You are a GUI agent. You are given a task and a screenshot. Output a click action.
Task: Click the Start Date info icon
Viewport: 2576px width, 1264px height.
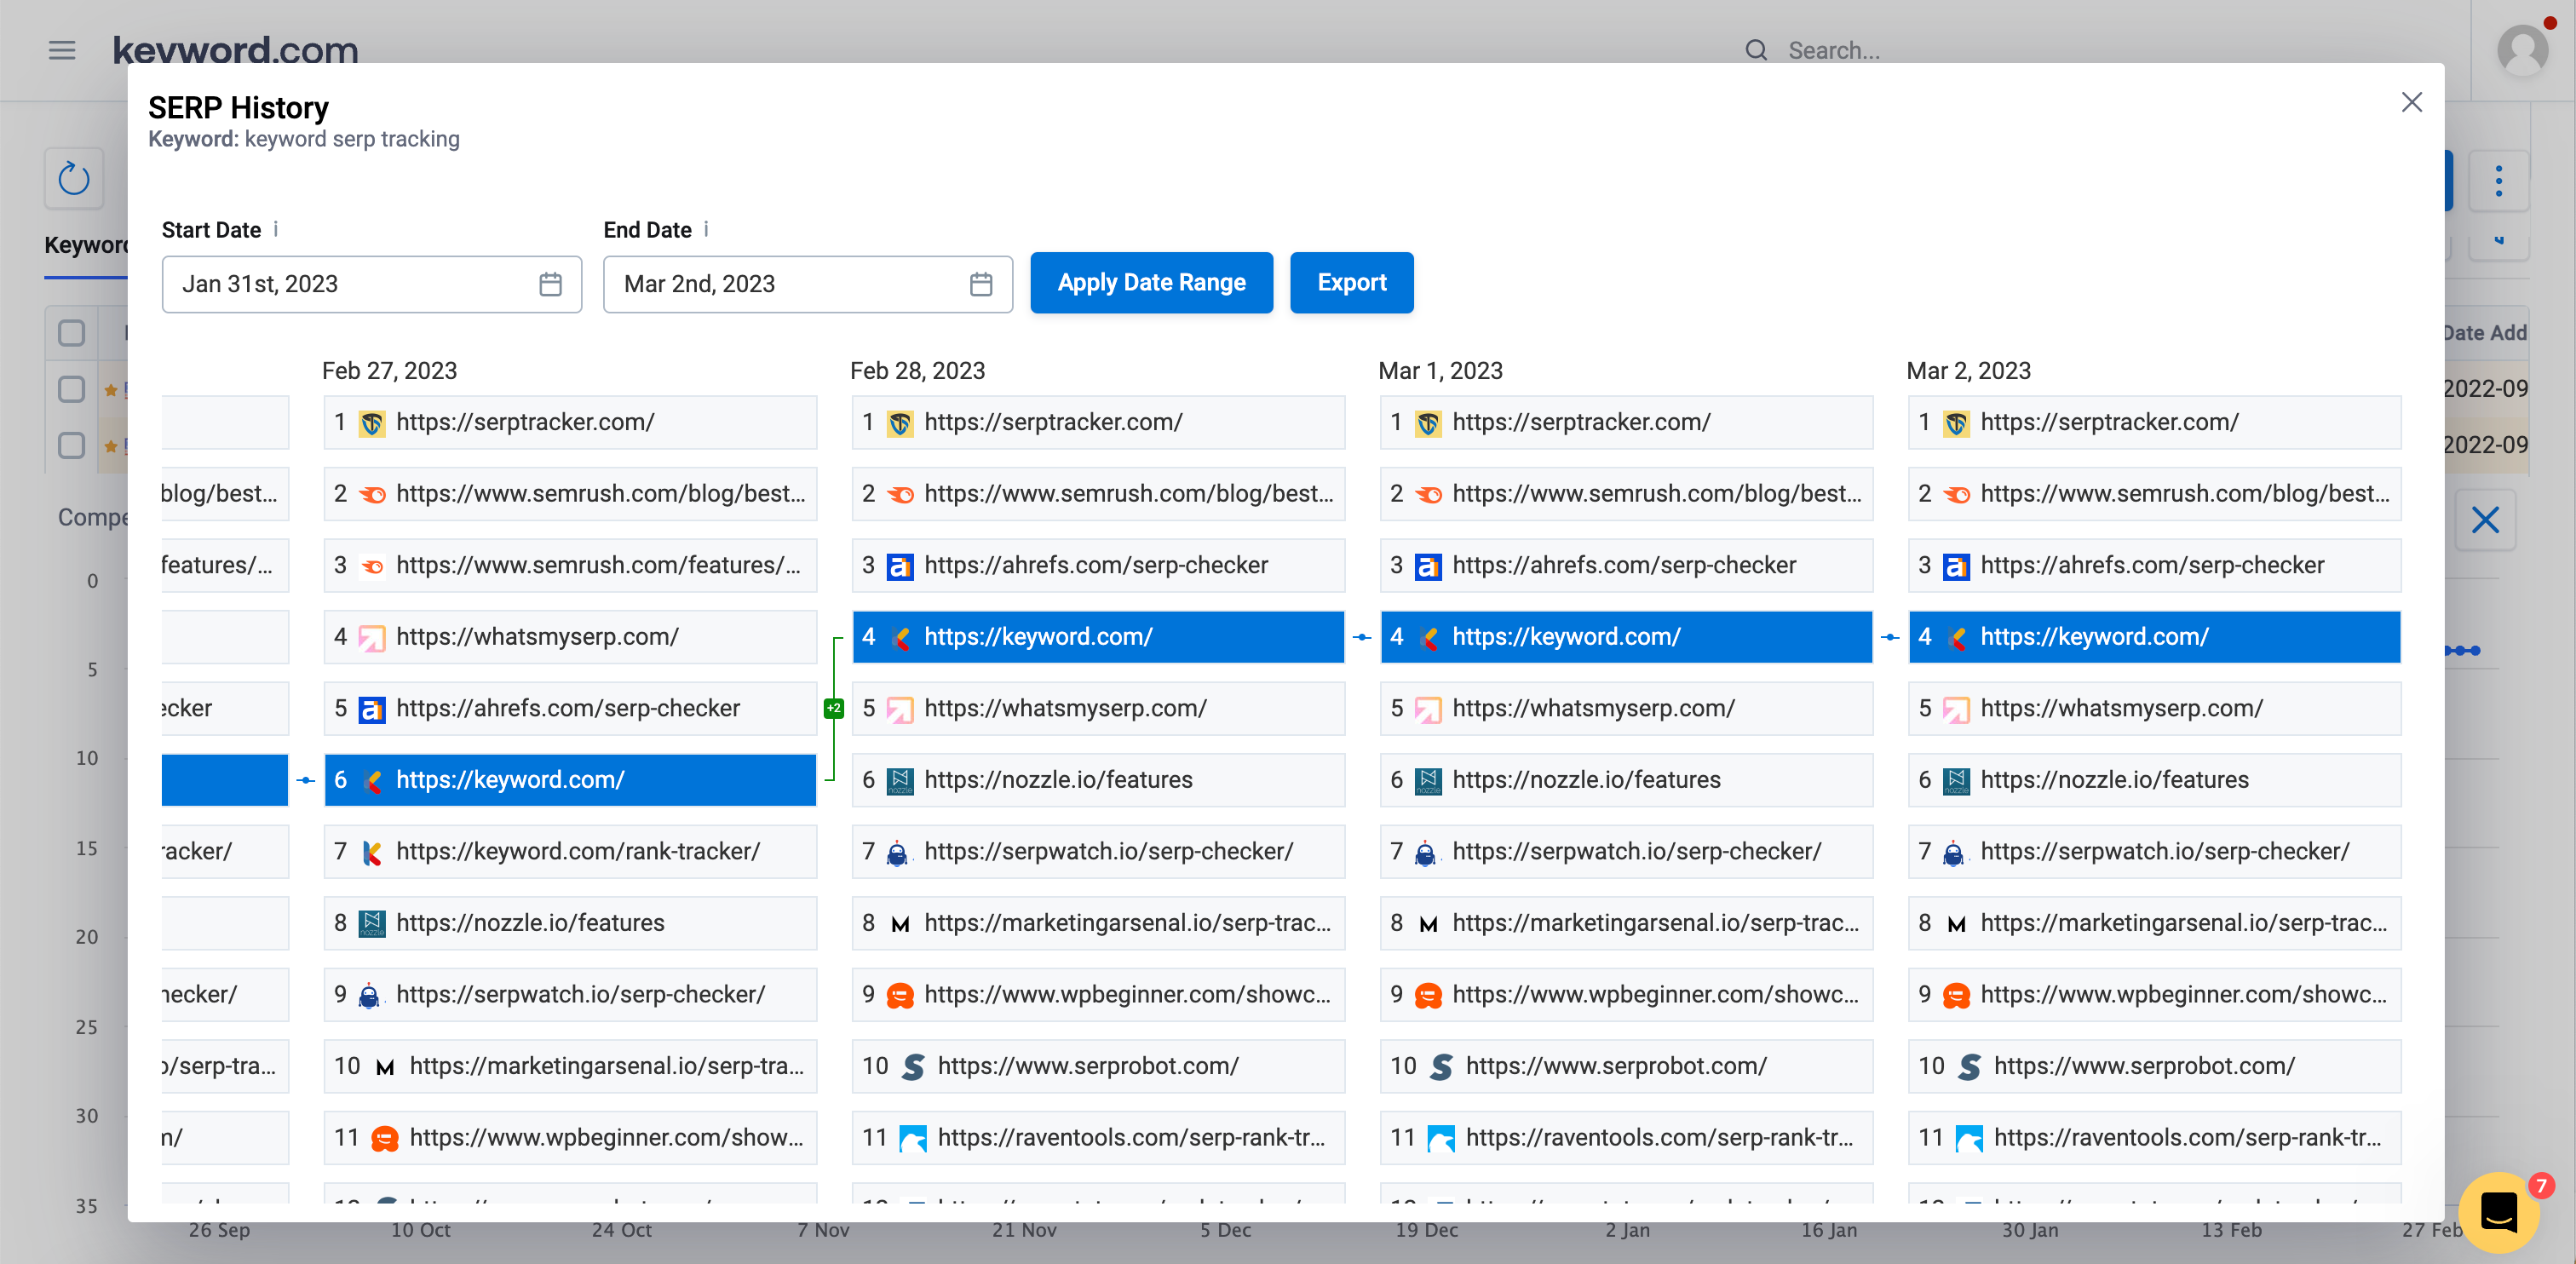click(x=276, y=229)
